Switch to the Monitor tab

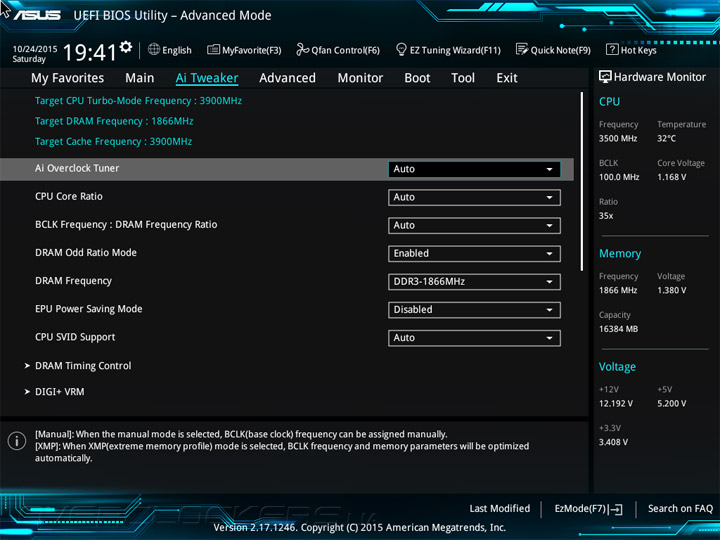click(x=360, y=78)
